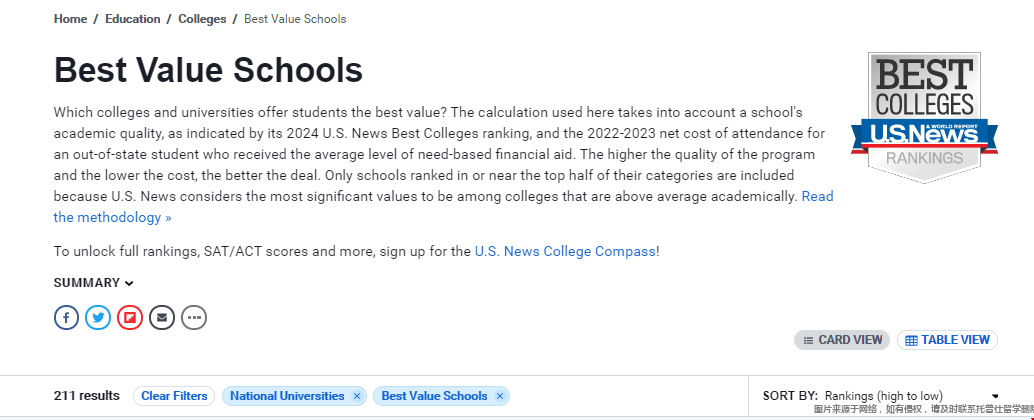Open the Colleges breadcrumb link

click(202, 19)
